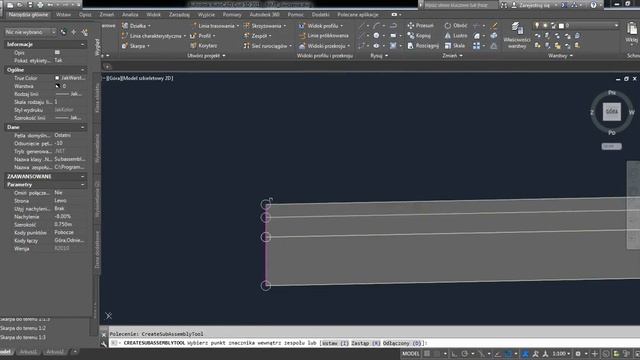Expand the Zmień panel flyout
The height and width of the screenshot is (360, 640).
point(453,56)
